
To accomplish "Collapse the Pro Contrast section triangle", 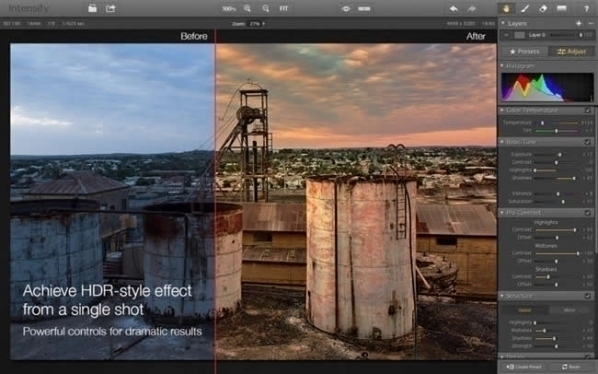I will tap(502, 212).
